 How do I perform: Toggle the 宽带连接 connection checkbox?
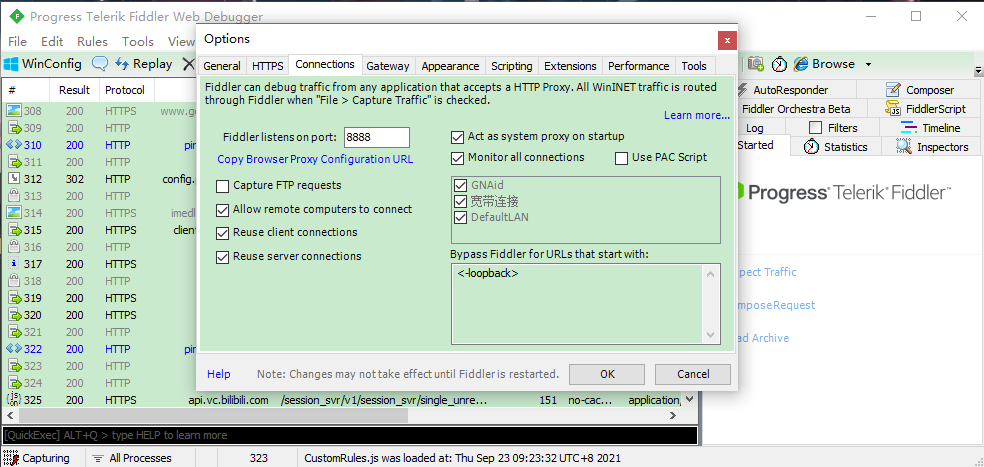(461, 201)
